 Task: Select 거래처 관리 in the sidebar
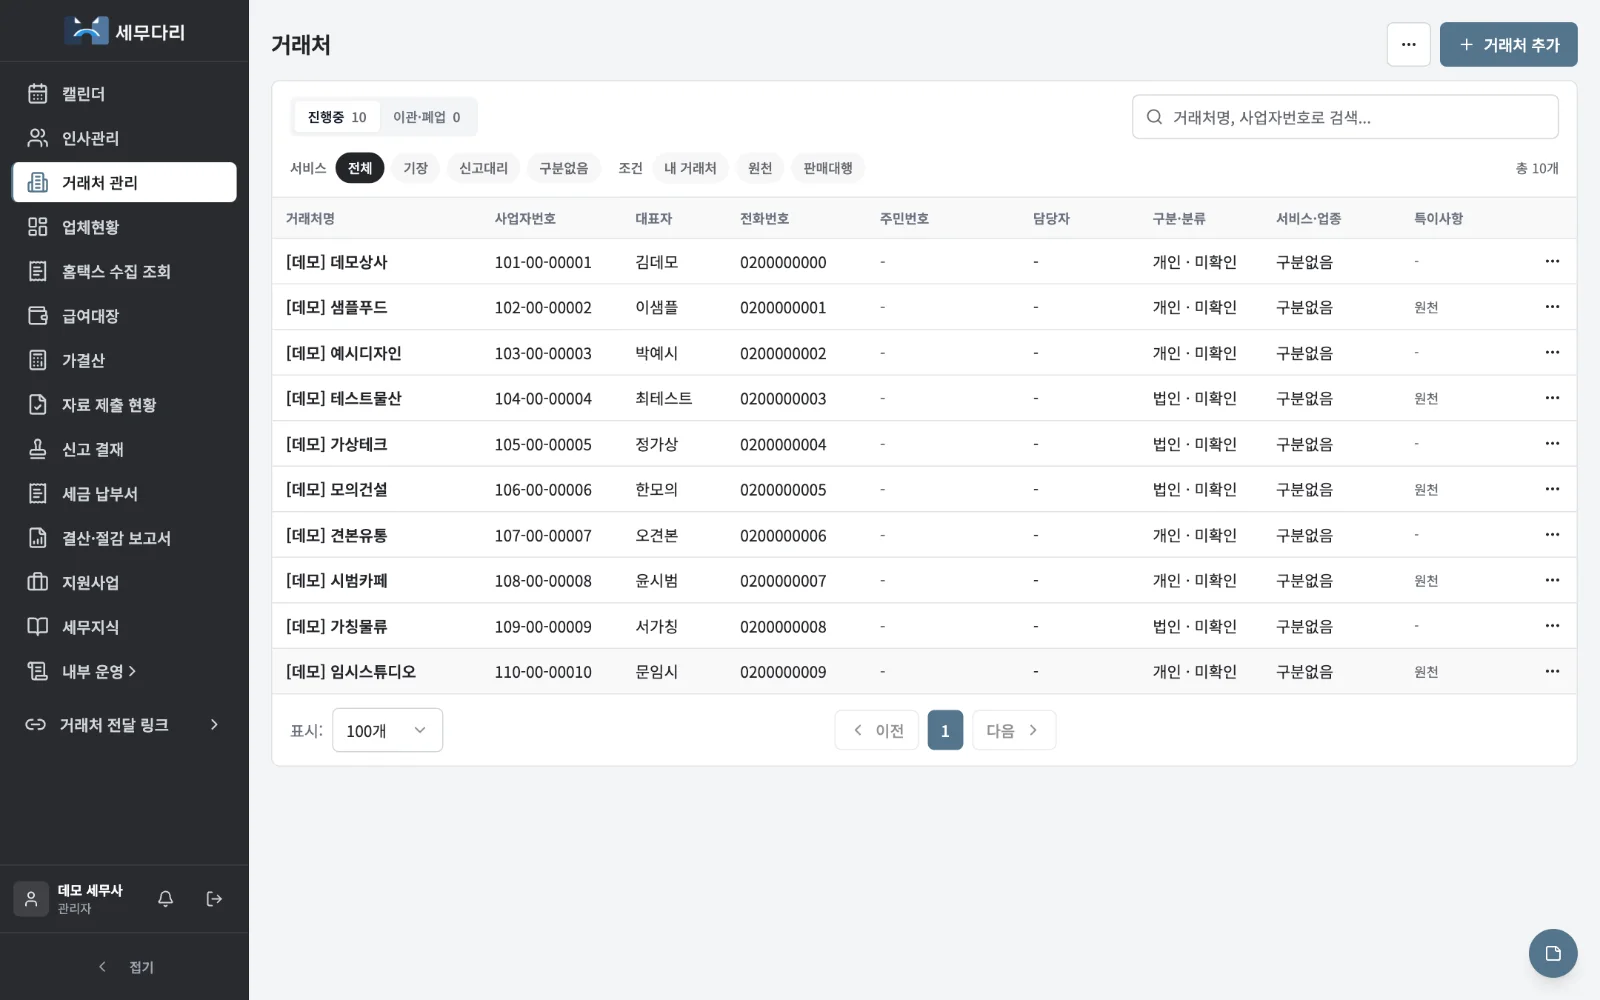(x=124, y=182)
